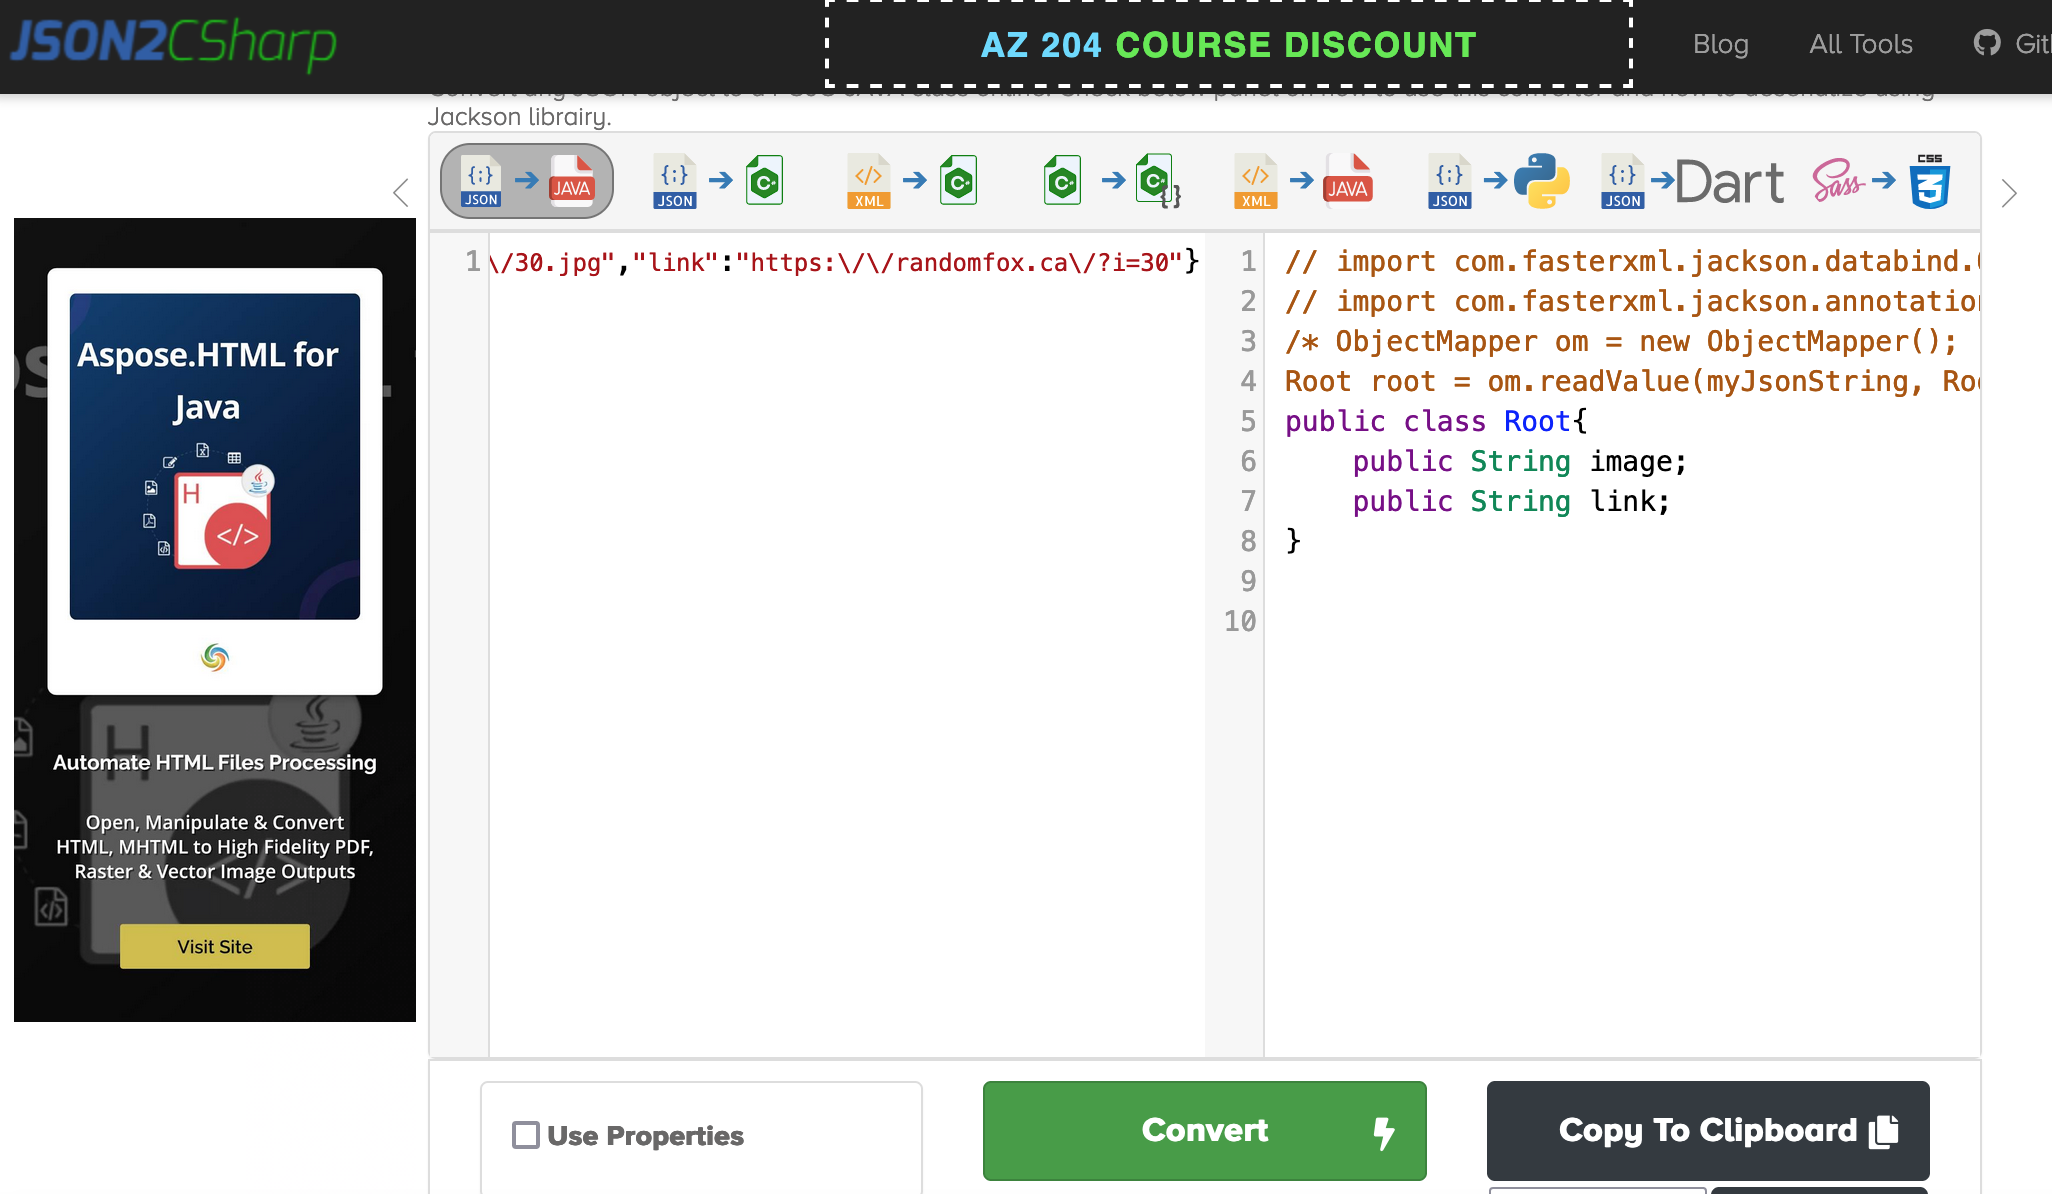Select the JSON to C# converter
The height and width of the screenshot is (1194, 2052).
click(x=719, y=181)
